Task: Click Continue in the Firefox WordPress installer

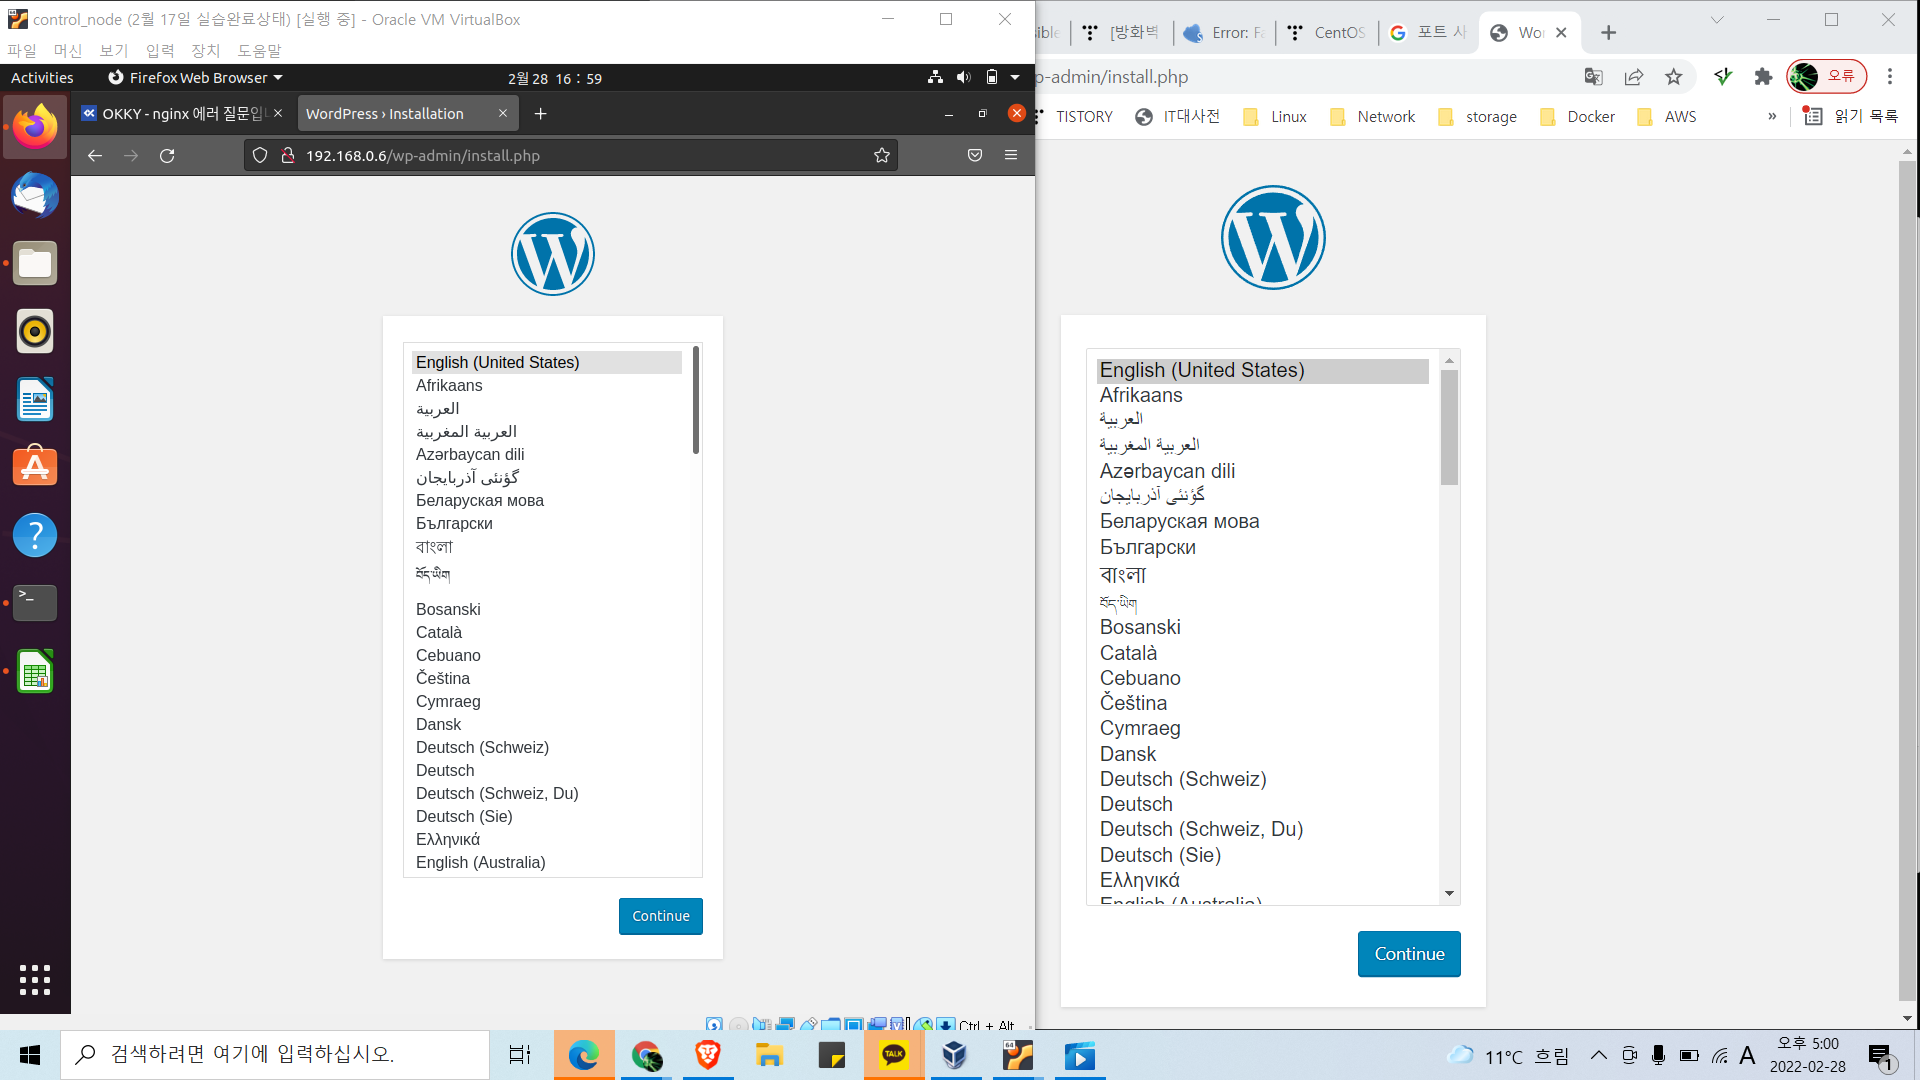Action: click(660, 916)
